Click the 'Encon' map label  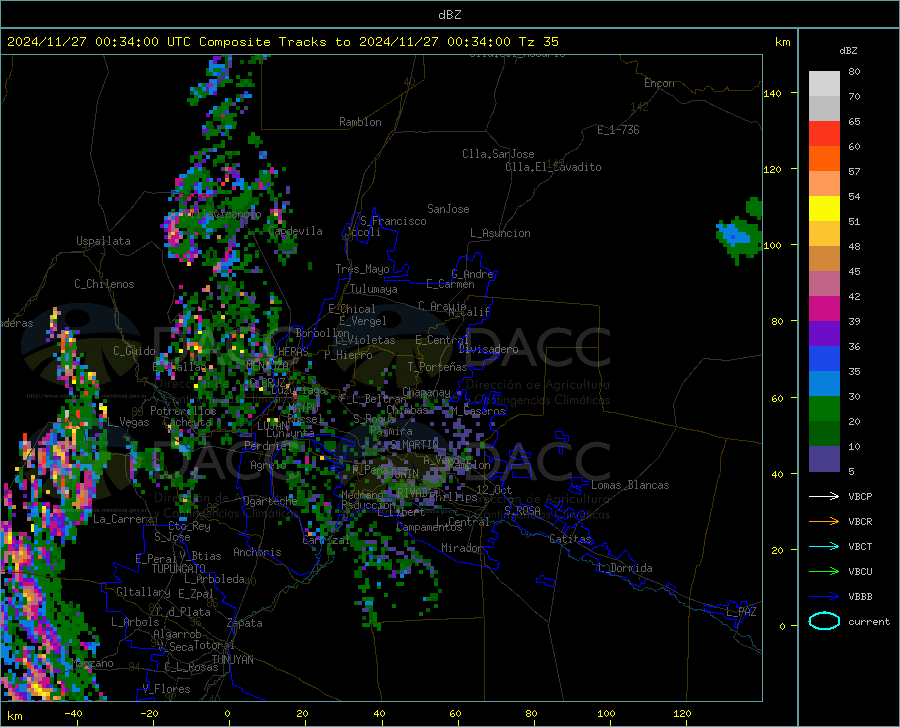pos(659,83)
